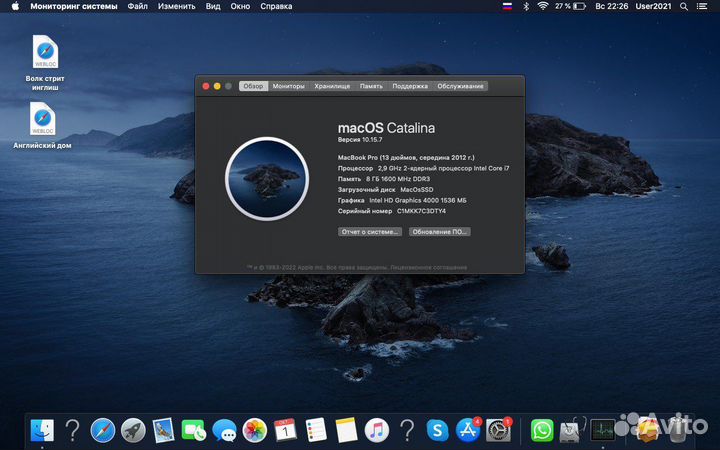Open the Изменить menu
The image size is (720, 450).
point(176,6)
